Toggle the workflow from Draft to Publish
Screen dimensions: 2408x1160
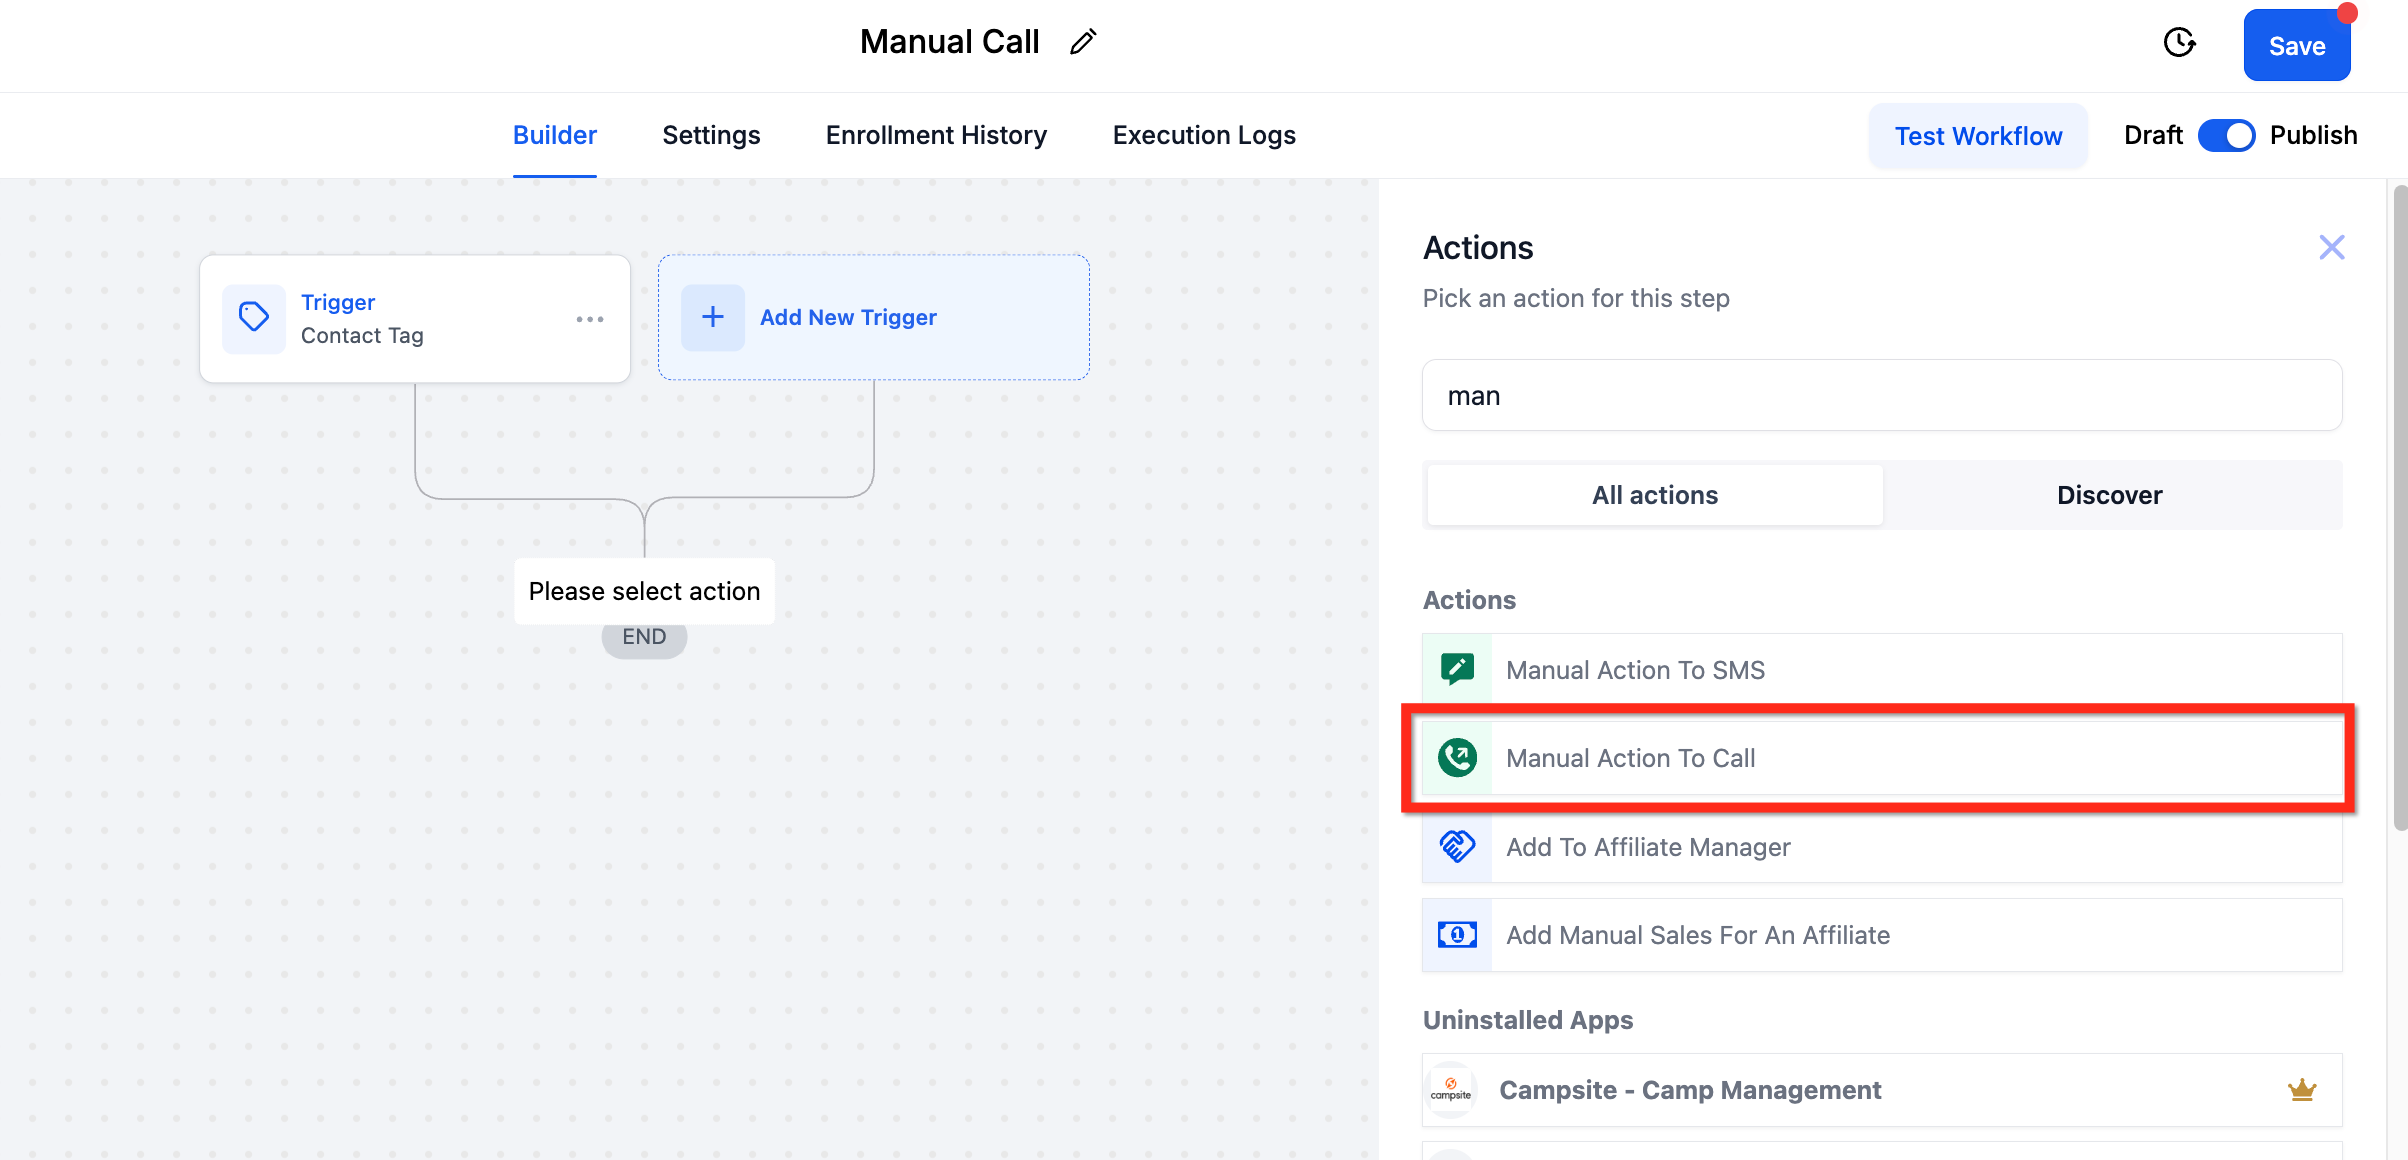[x=2226, y=135]
